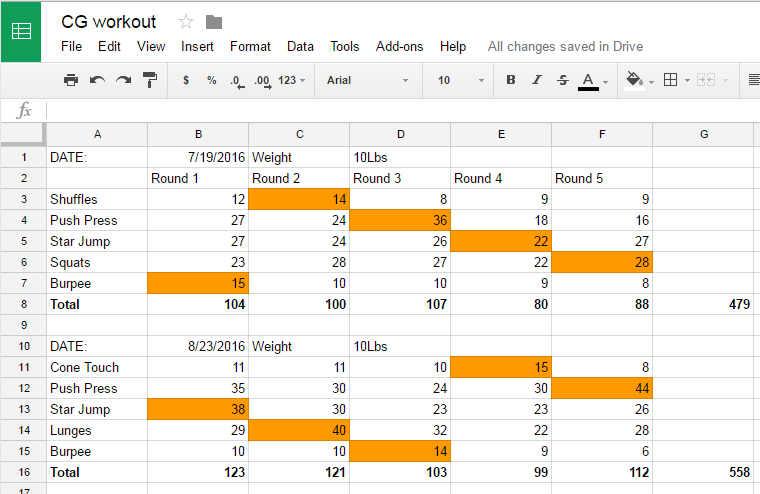Format as currency with dollar icon

tap(186, 80)
